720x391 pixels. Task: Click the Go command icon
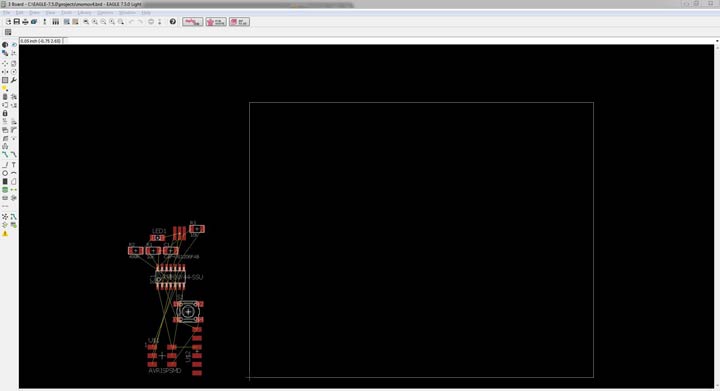[x=160, y=22]
